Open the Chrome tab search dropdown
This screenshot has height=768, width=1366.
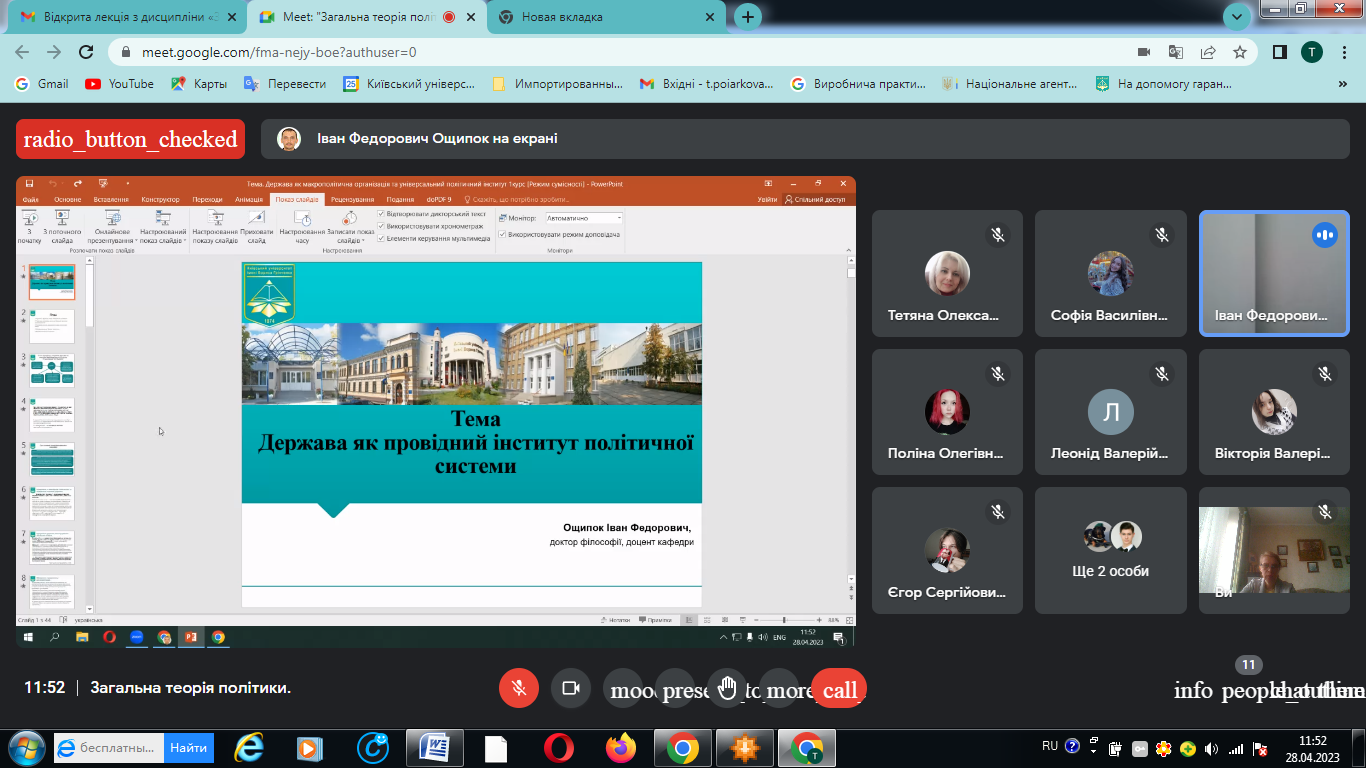click(1237, 16)
